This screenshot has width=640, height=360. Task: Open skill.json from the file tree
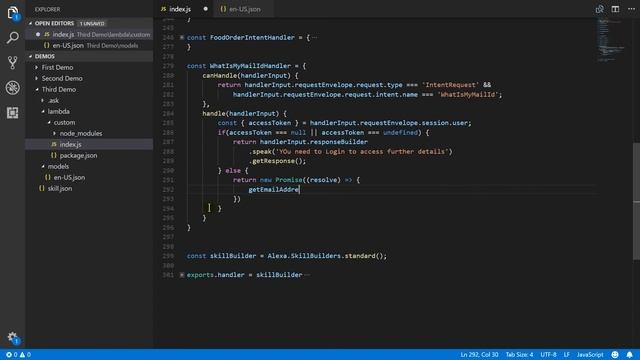pyautogui.click(x=89, y=188)
